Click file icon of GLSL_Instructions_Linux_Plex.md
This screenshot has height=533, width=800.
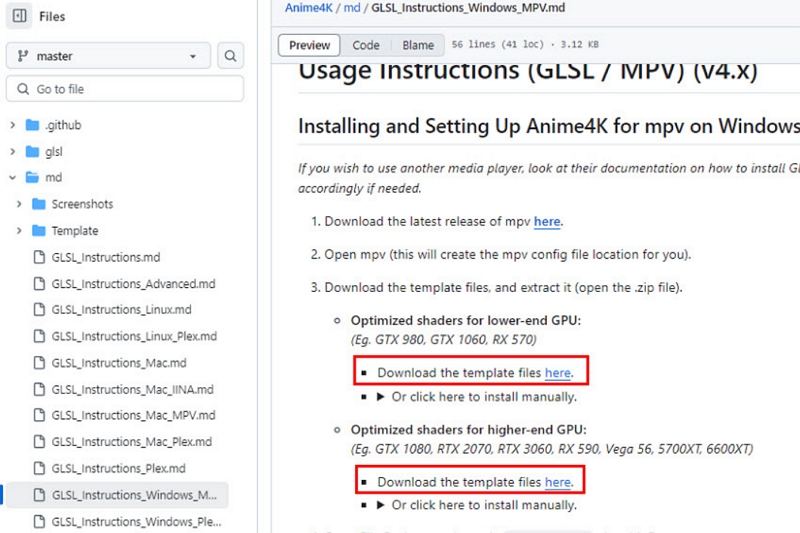(39, 336)
